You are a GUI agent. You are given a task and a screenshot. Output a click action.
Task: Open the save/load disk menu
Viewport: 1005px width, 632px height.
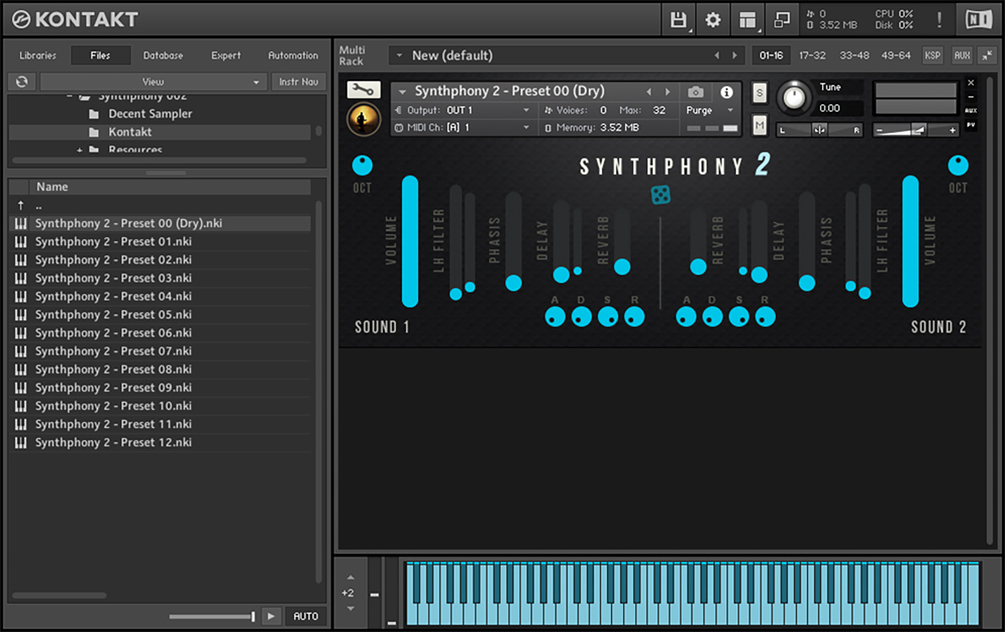(x=678, y=20)
